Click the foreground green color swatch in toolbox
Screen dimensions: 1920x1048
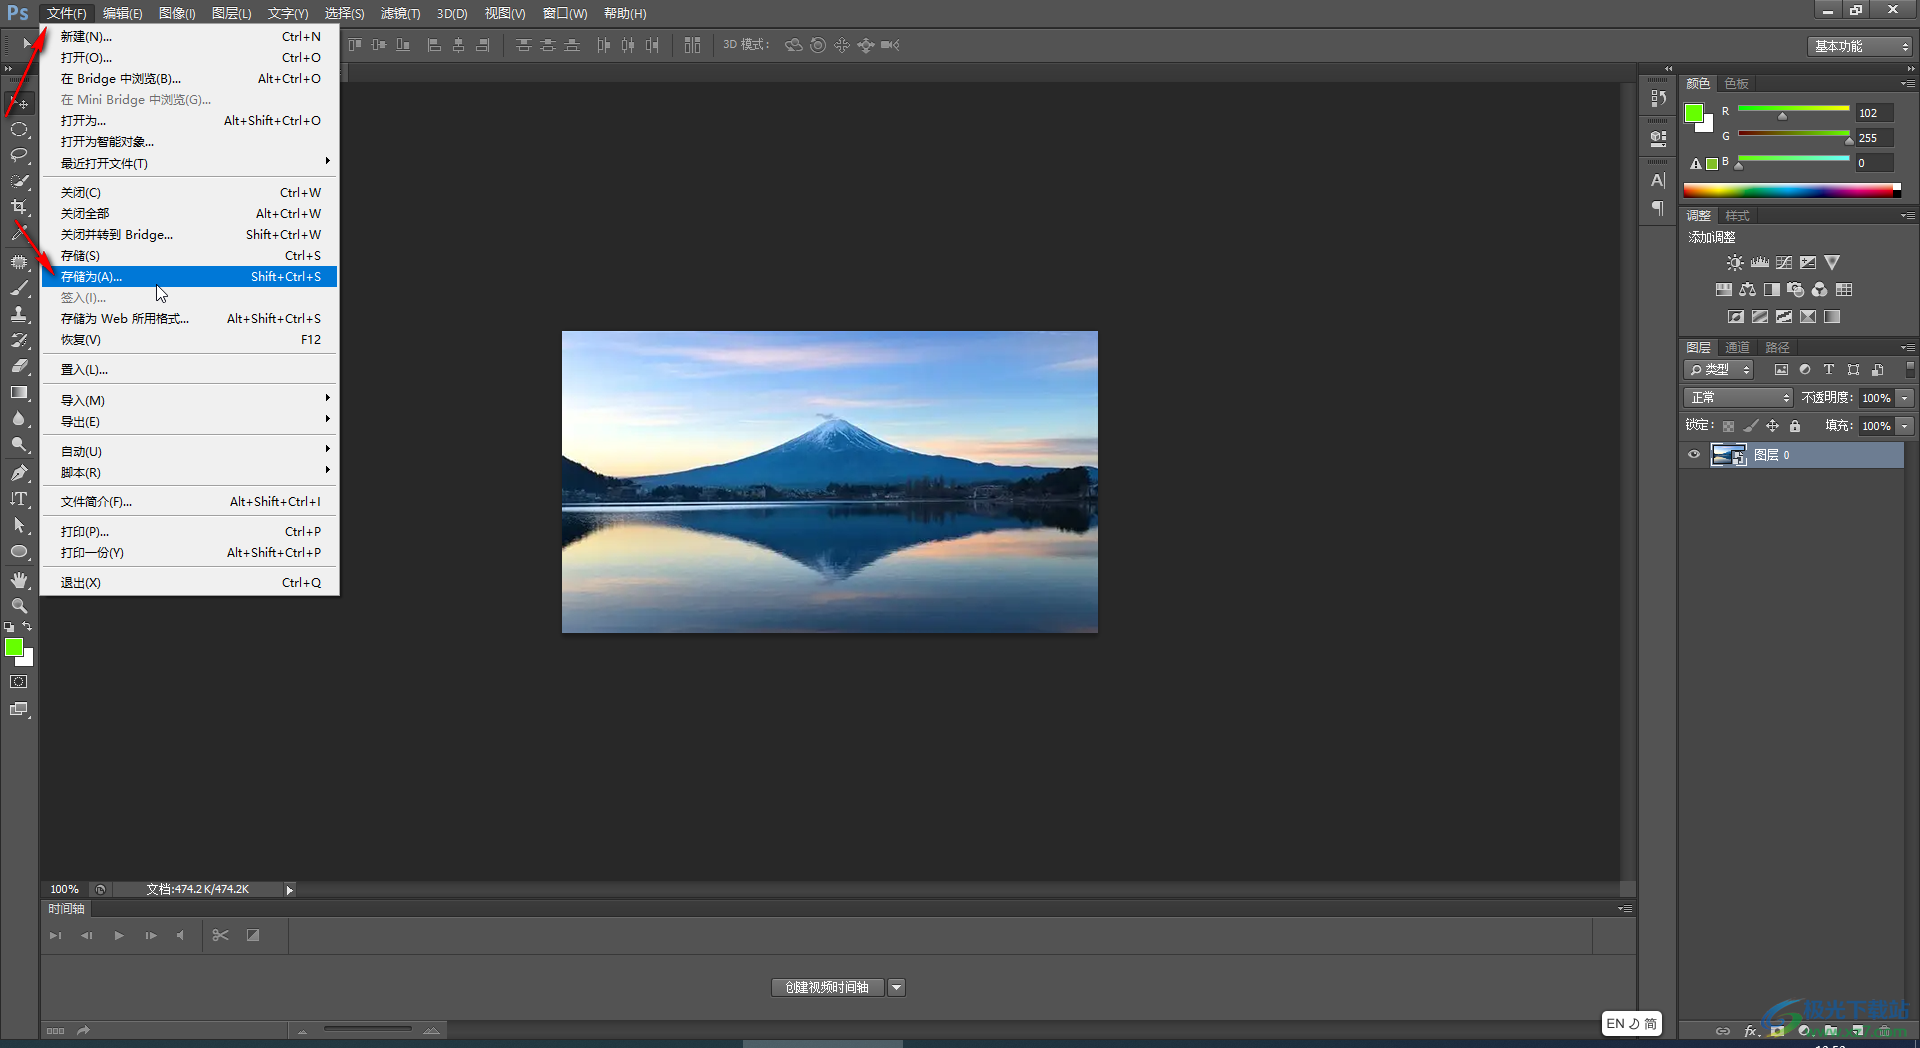tap(14, 648)
